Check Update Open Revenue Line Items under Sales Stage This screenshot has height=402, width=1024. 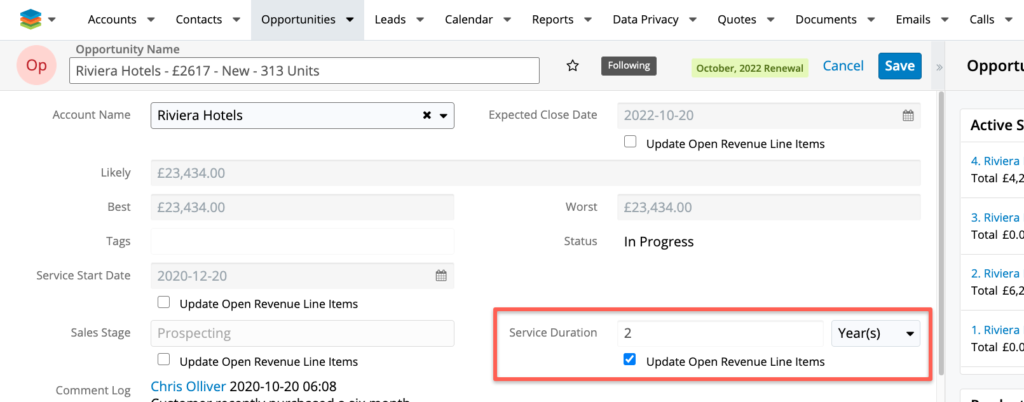(x=164, y=360)
